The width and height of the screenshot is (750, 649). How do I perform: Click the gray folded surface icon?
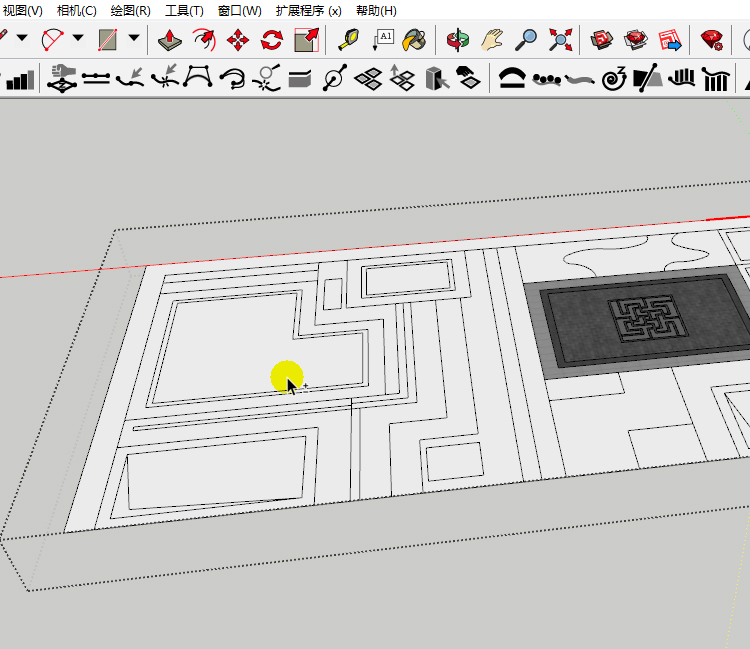(300, 79)
